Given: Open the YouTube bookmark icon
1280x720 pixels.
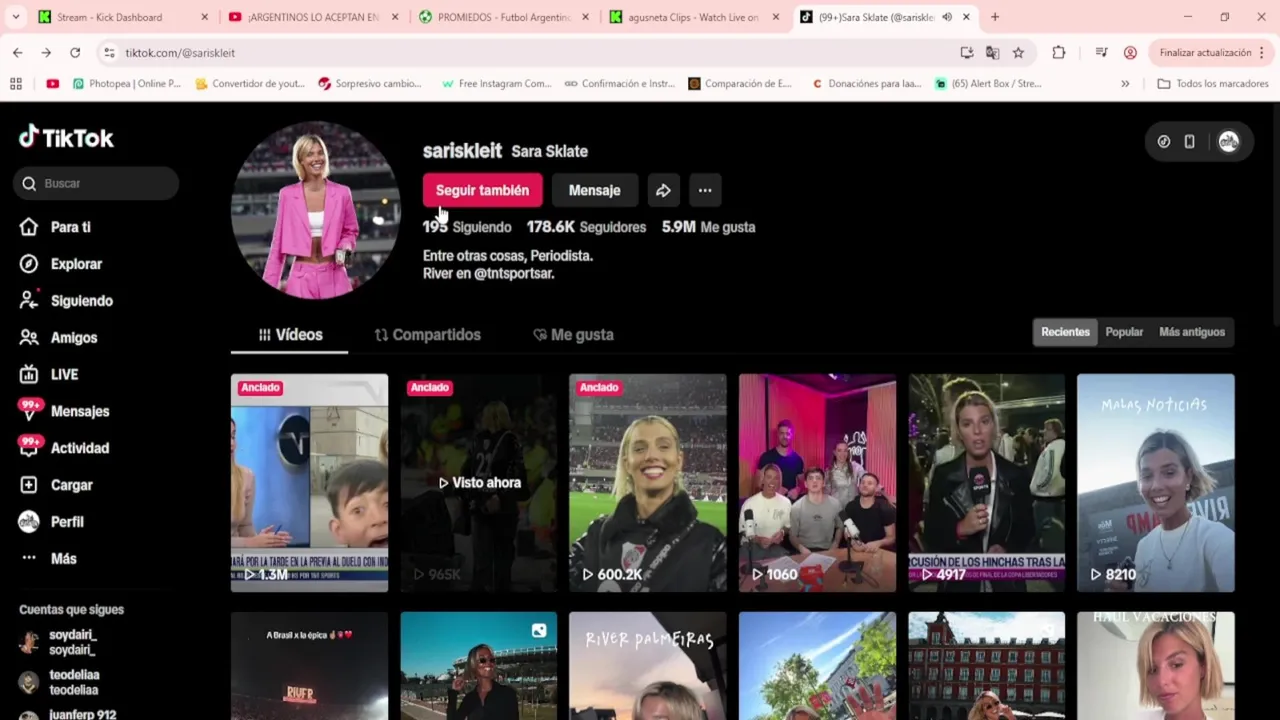Looking at the screenshot, I should click(x=52, y=84).
